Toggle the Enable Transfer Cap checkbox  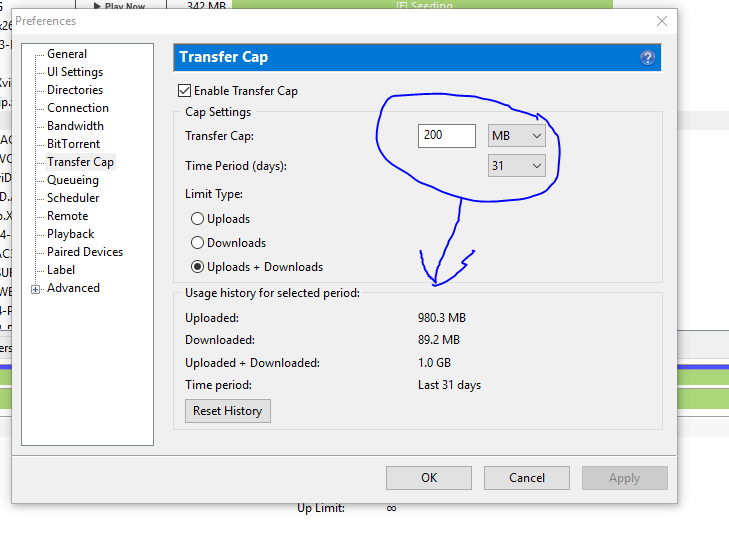(x=184, y=91)
